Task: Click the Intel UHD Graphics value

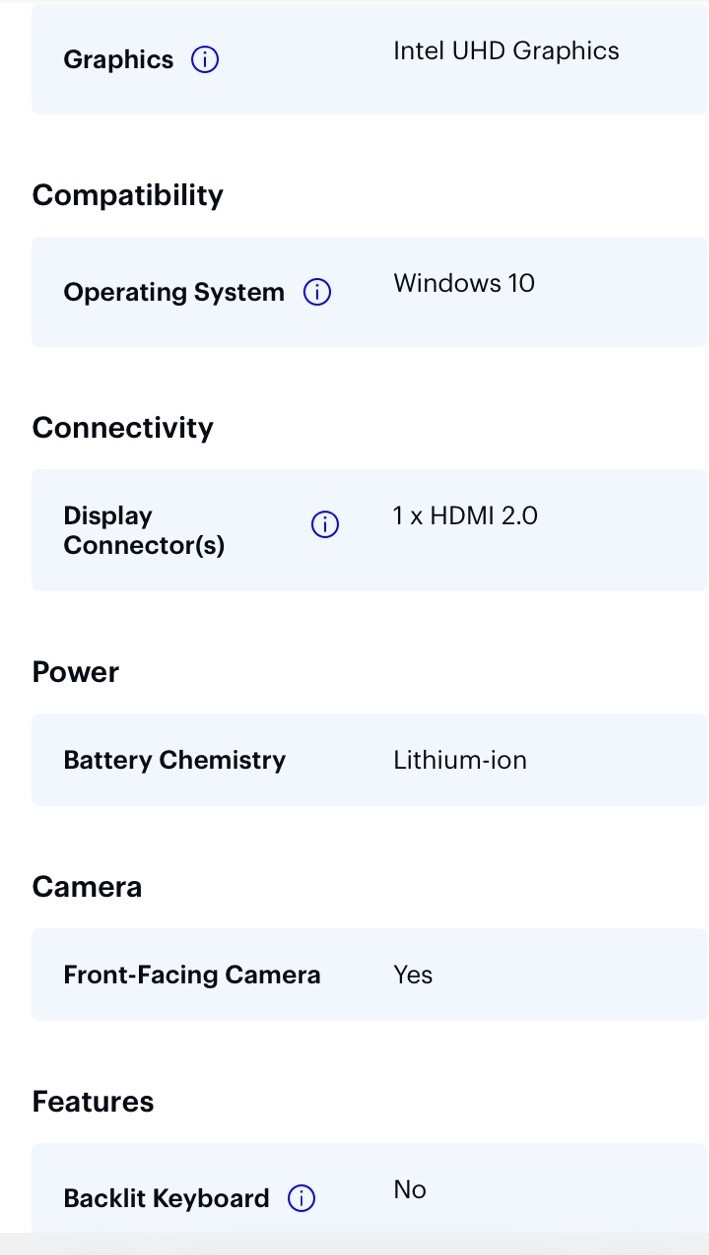Action: point(506,51)
